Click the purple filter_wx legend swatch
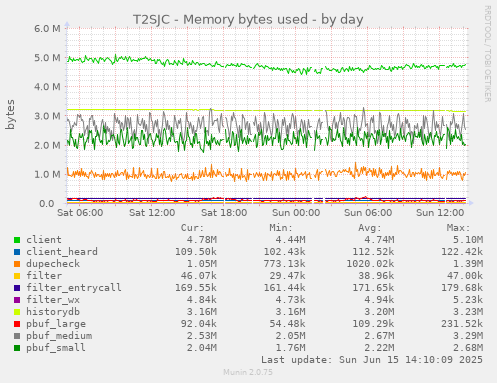This screenshot has height=383, width=497. coord(17,300)
